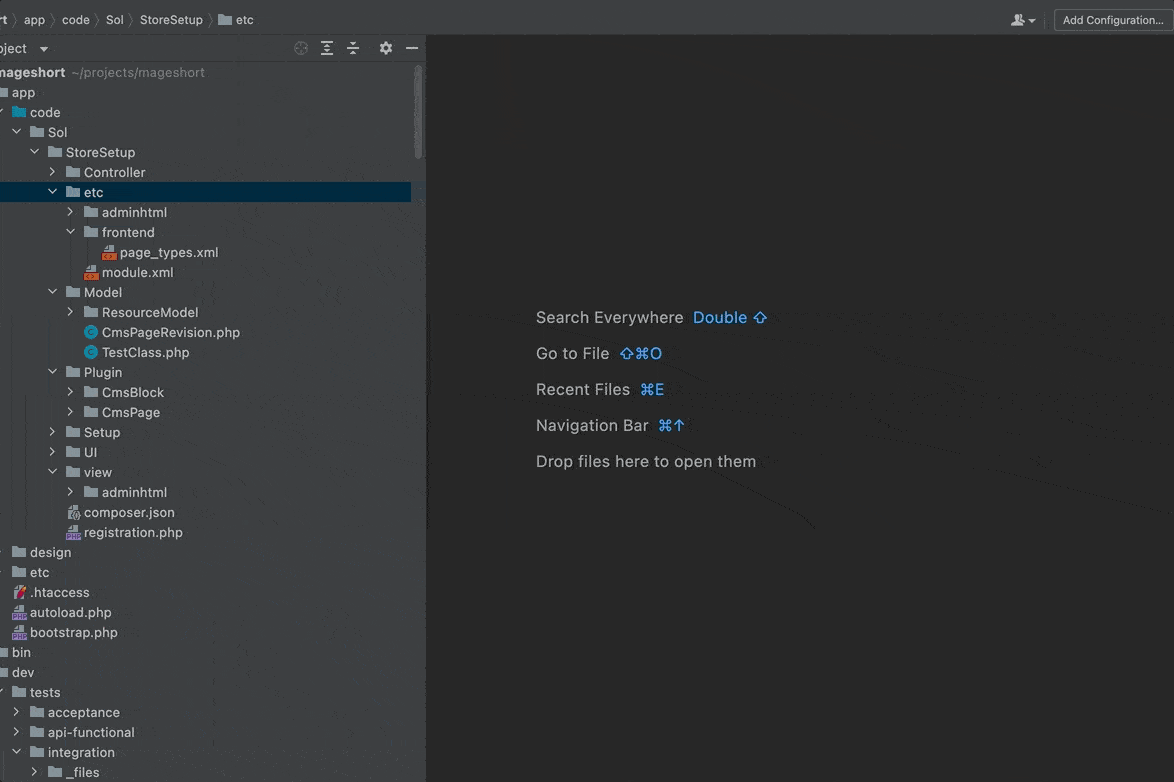Open the Project view dropdown
This screenshot has height=782, width=1174.
click(x=43, y=49)
